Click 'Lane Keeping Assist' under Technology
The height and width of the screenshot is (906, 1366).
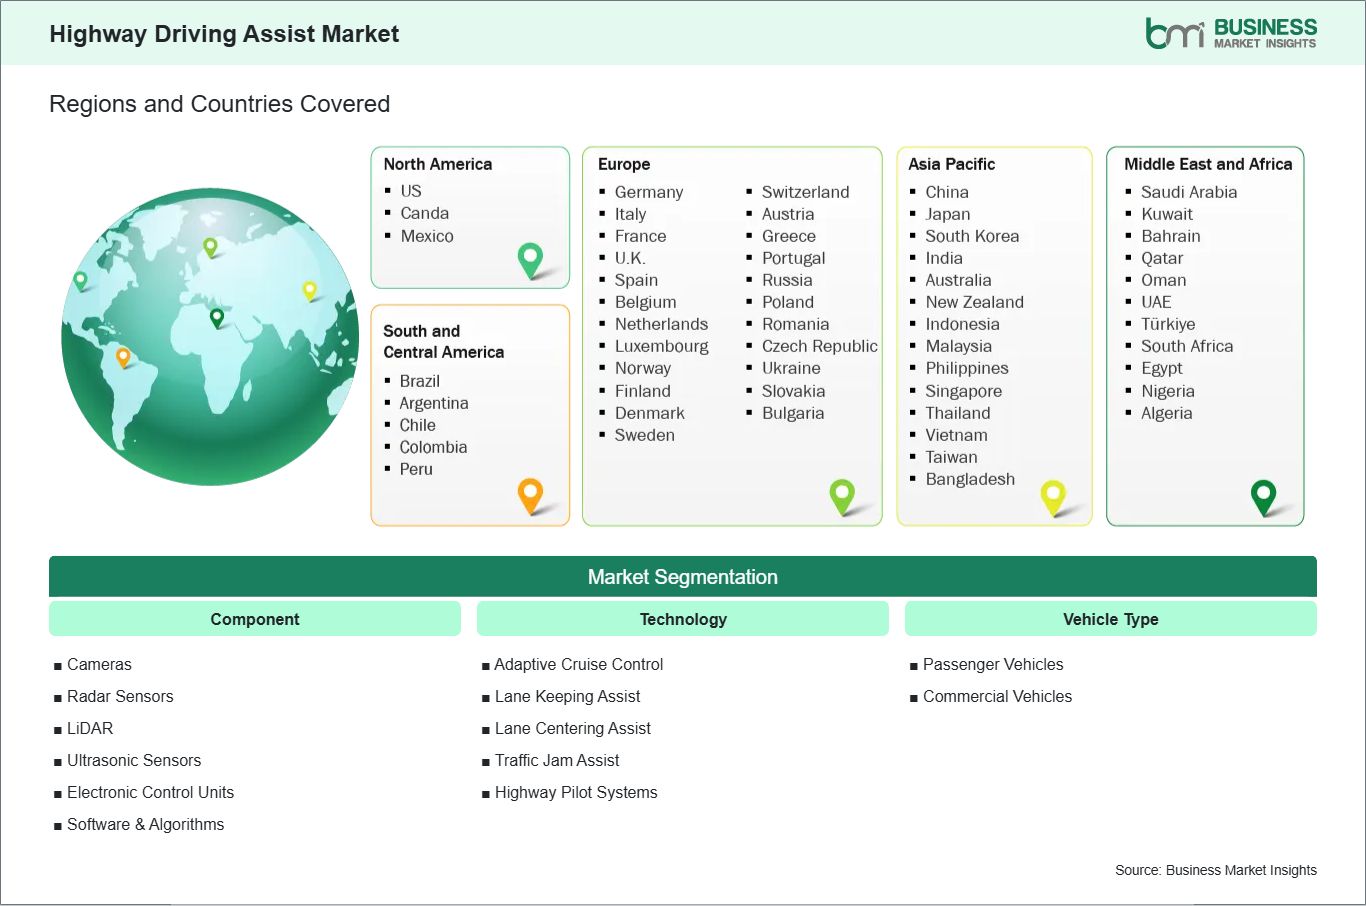(x=567, y=696)
